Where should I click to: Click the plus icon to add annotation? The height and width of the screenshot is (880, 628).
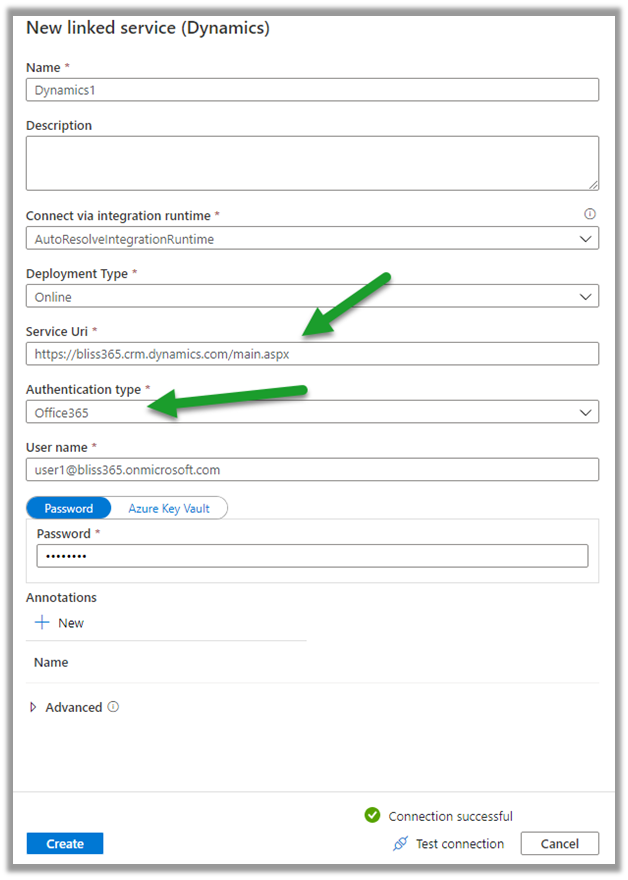(42, 622)
